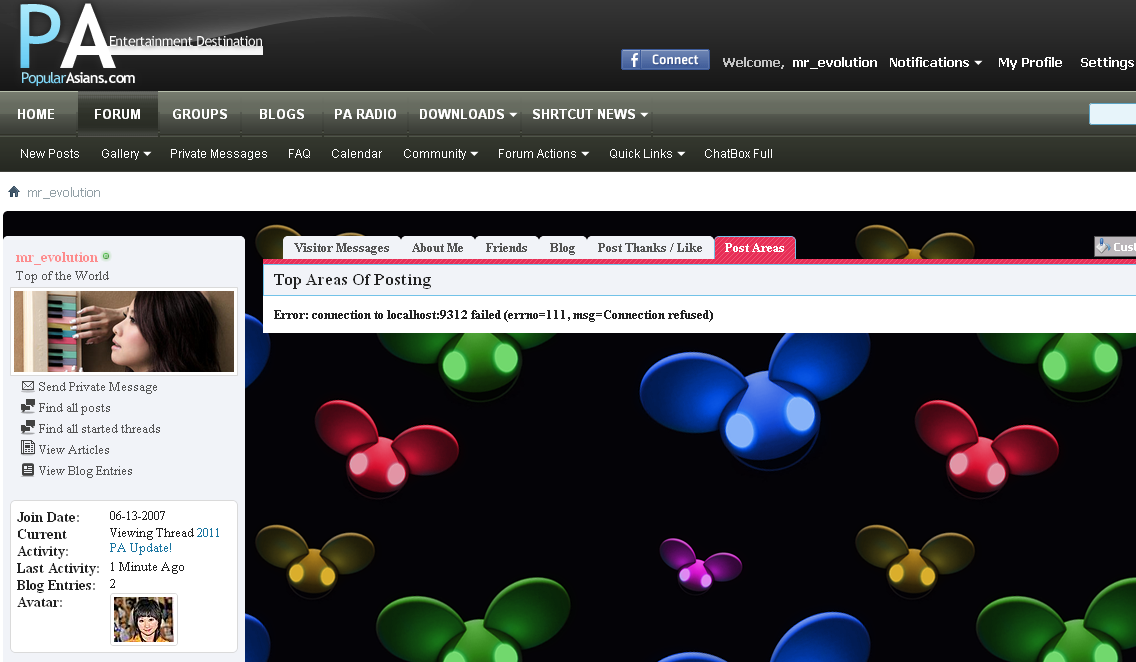Screen dimensions: 1136x662
Task: Open the Forum Actions dropdown
Action: tap(543, 154)
